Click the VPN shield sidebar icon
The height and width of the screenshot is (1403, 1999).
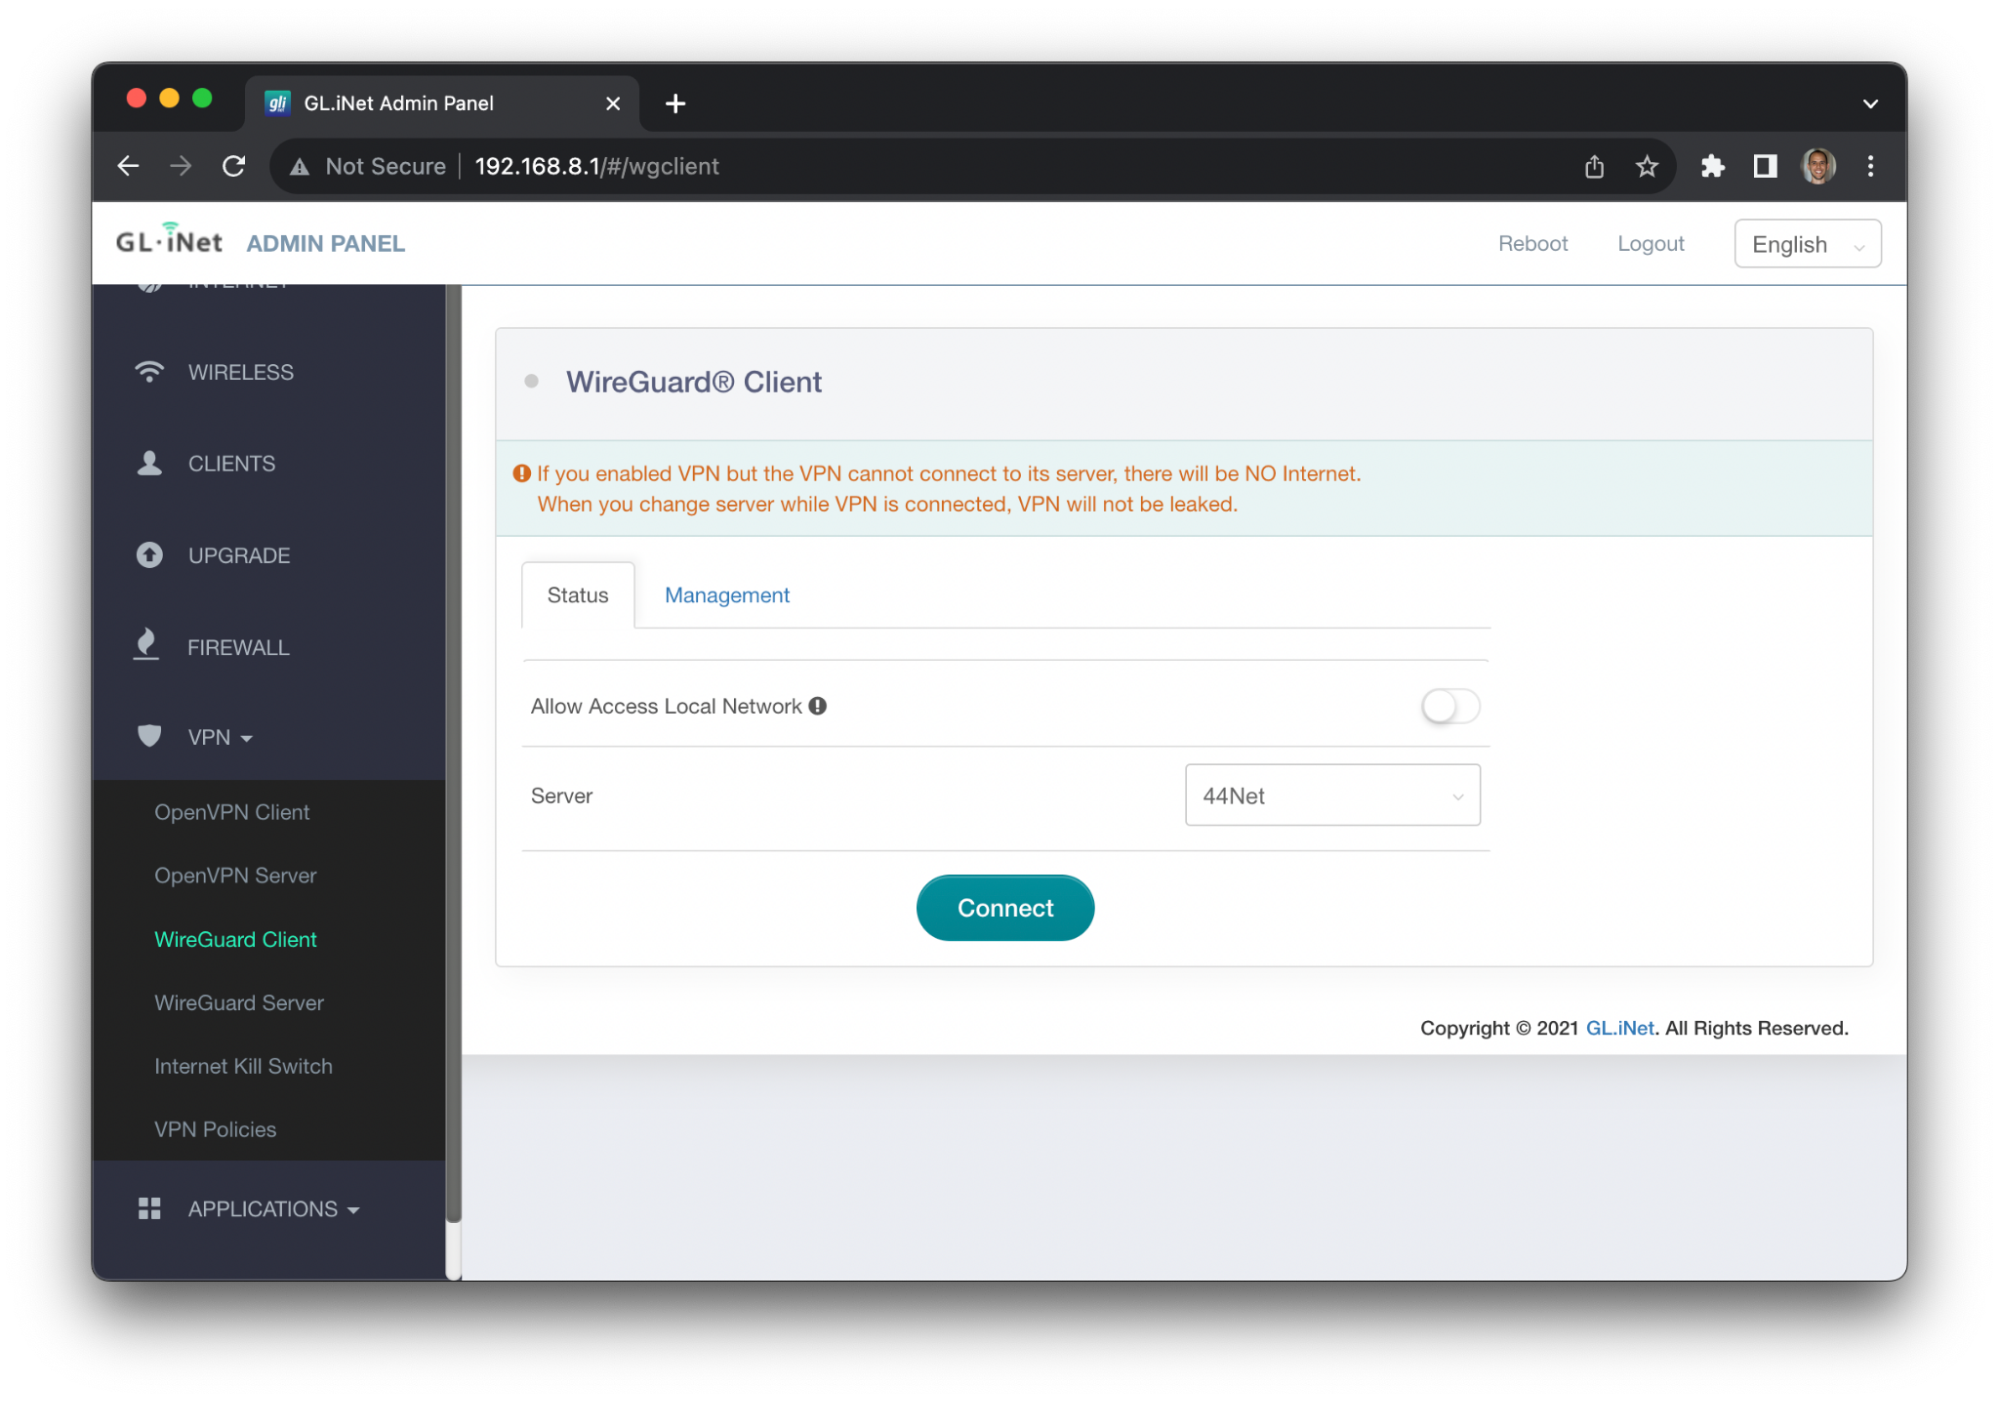pos(147,736)
